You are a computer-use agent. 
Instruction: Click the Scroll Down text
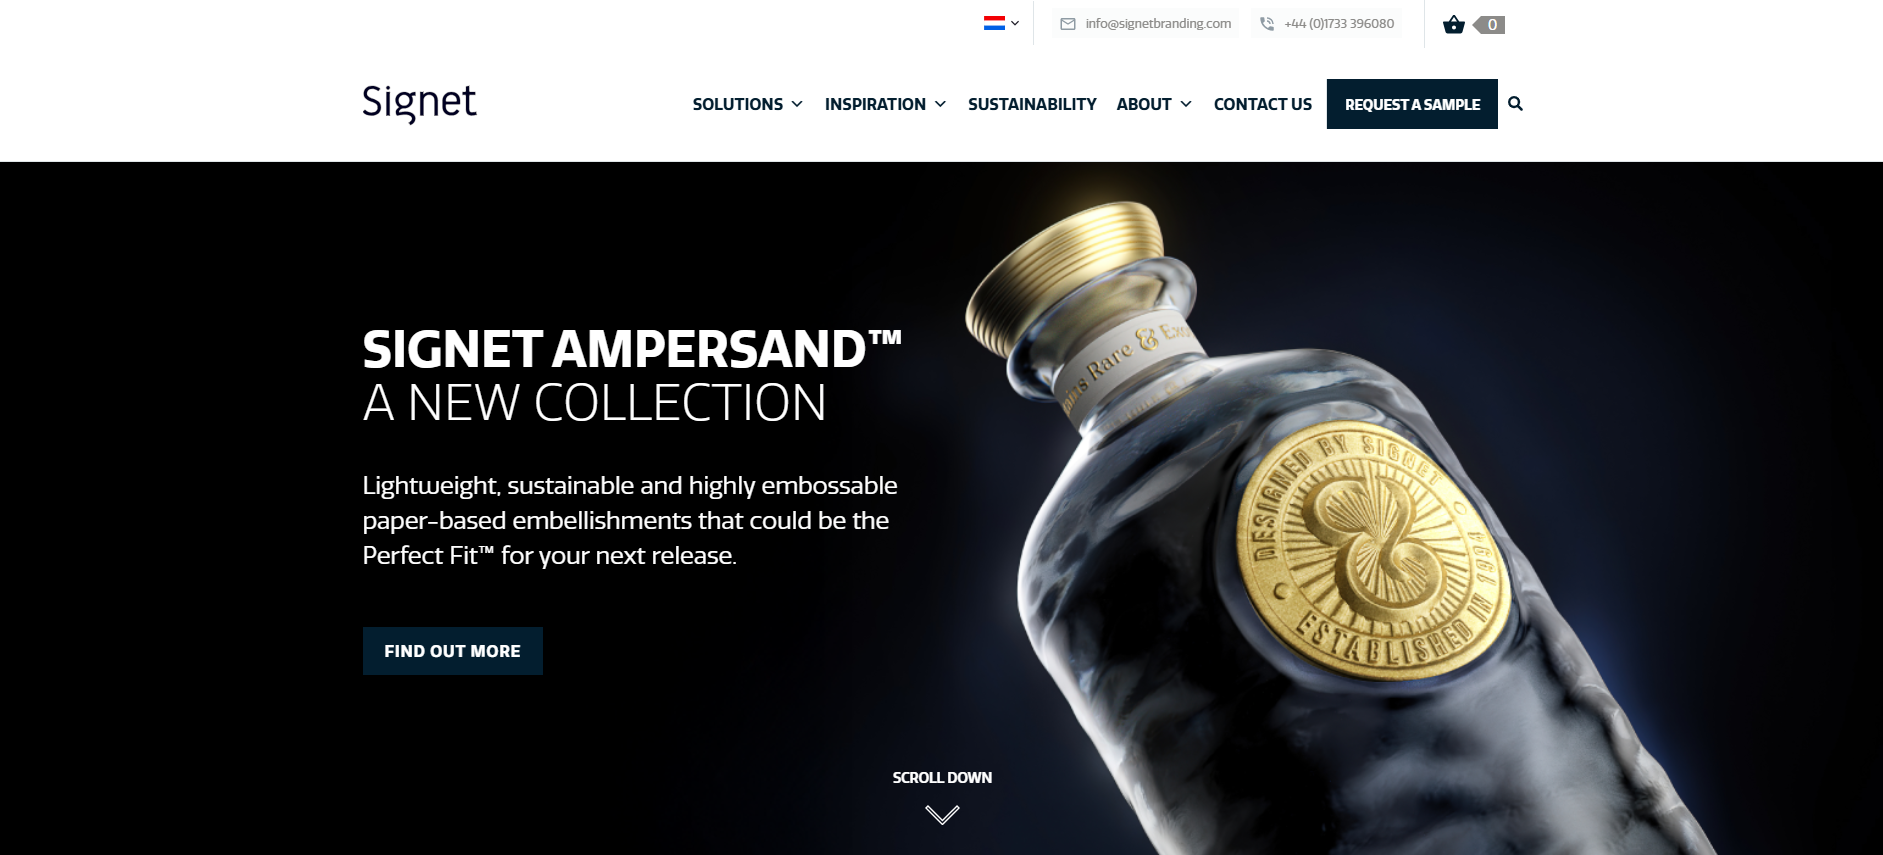[x=942, y=777]
